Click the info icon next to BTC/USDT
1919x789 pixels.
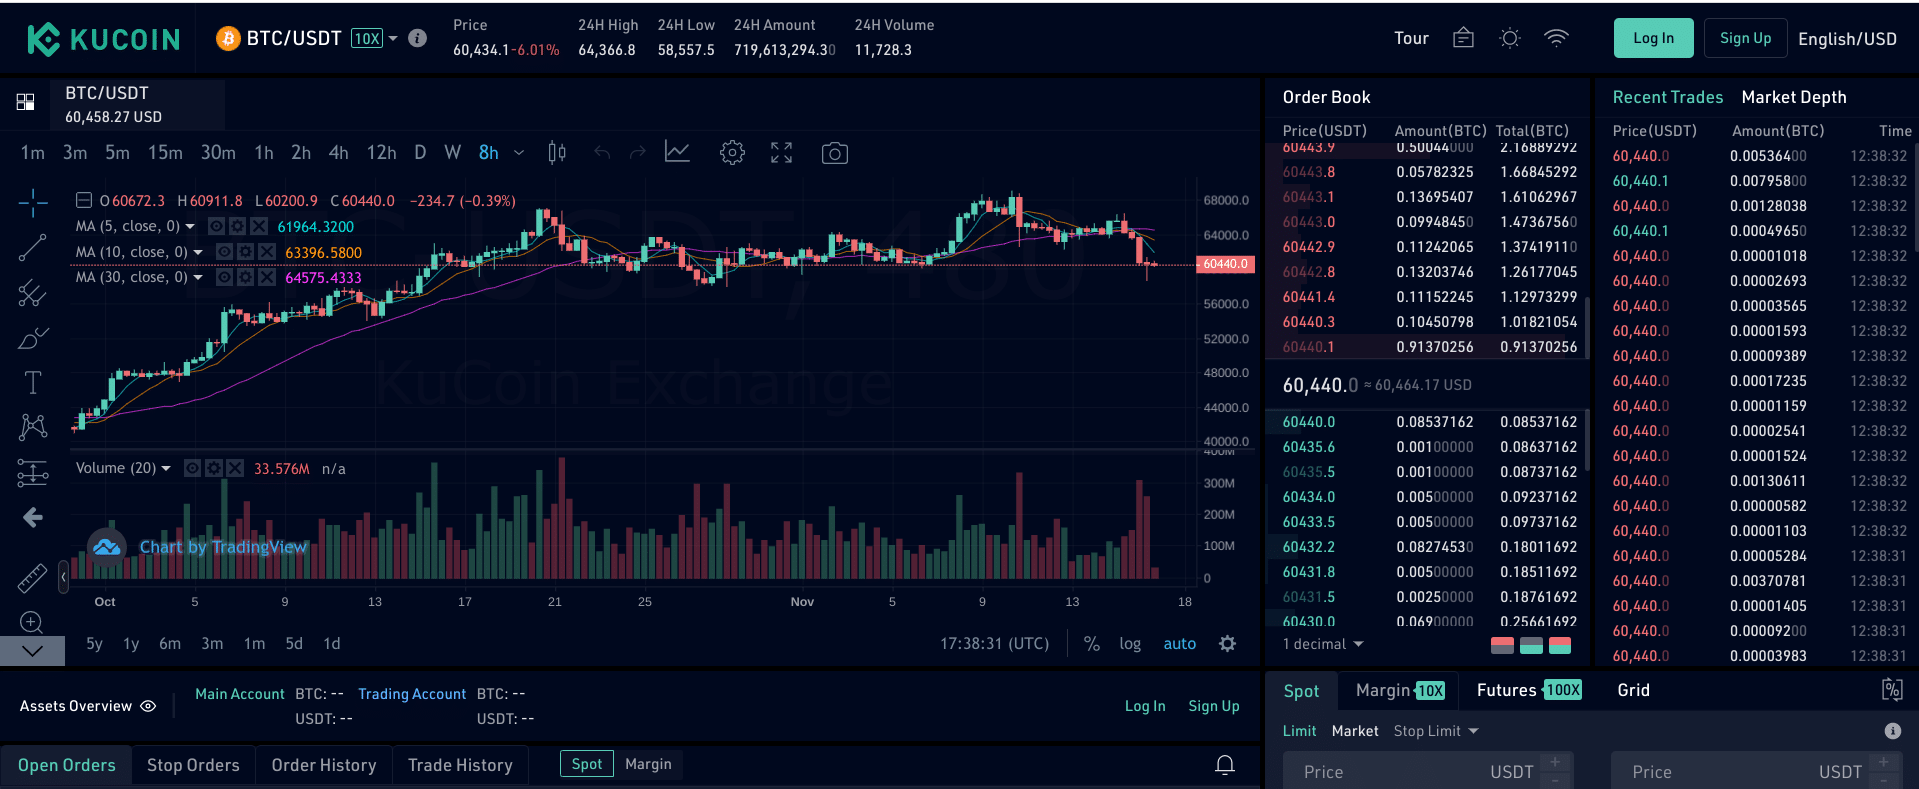pyautogui.click(x=418, y=38)
